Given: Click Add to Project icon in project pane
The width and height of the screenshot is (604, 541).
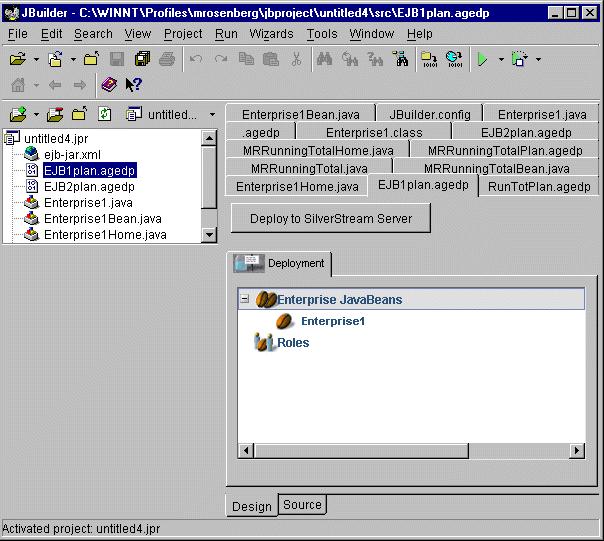Looking at the screenshot, I should pos(18,114).
